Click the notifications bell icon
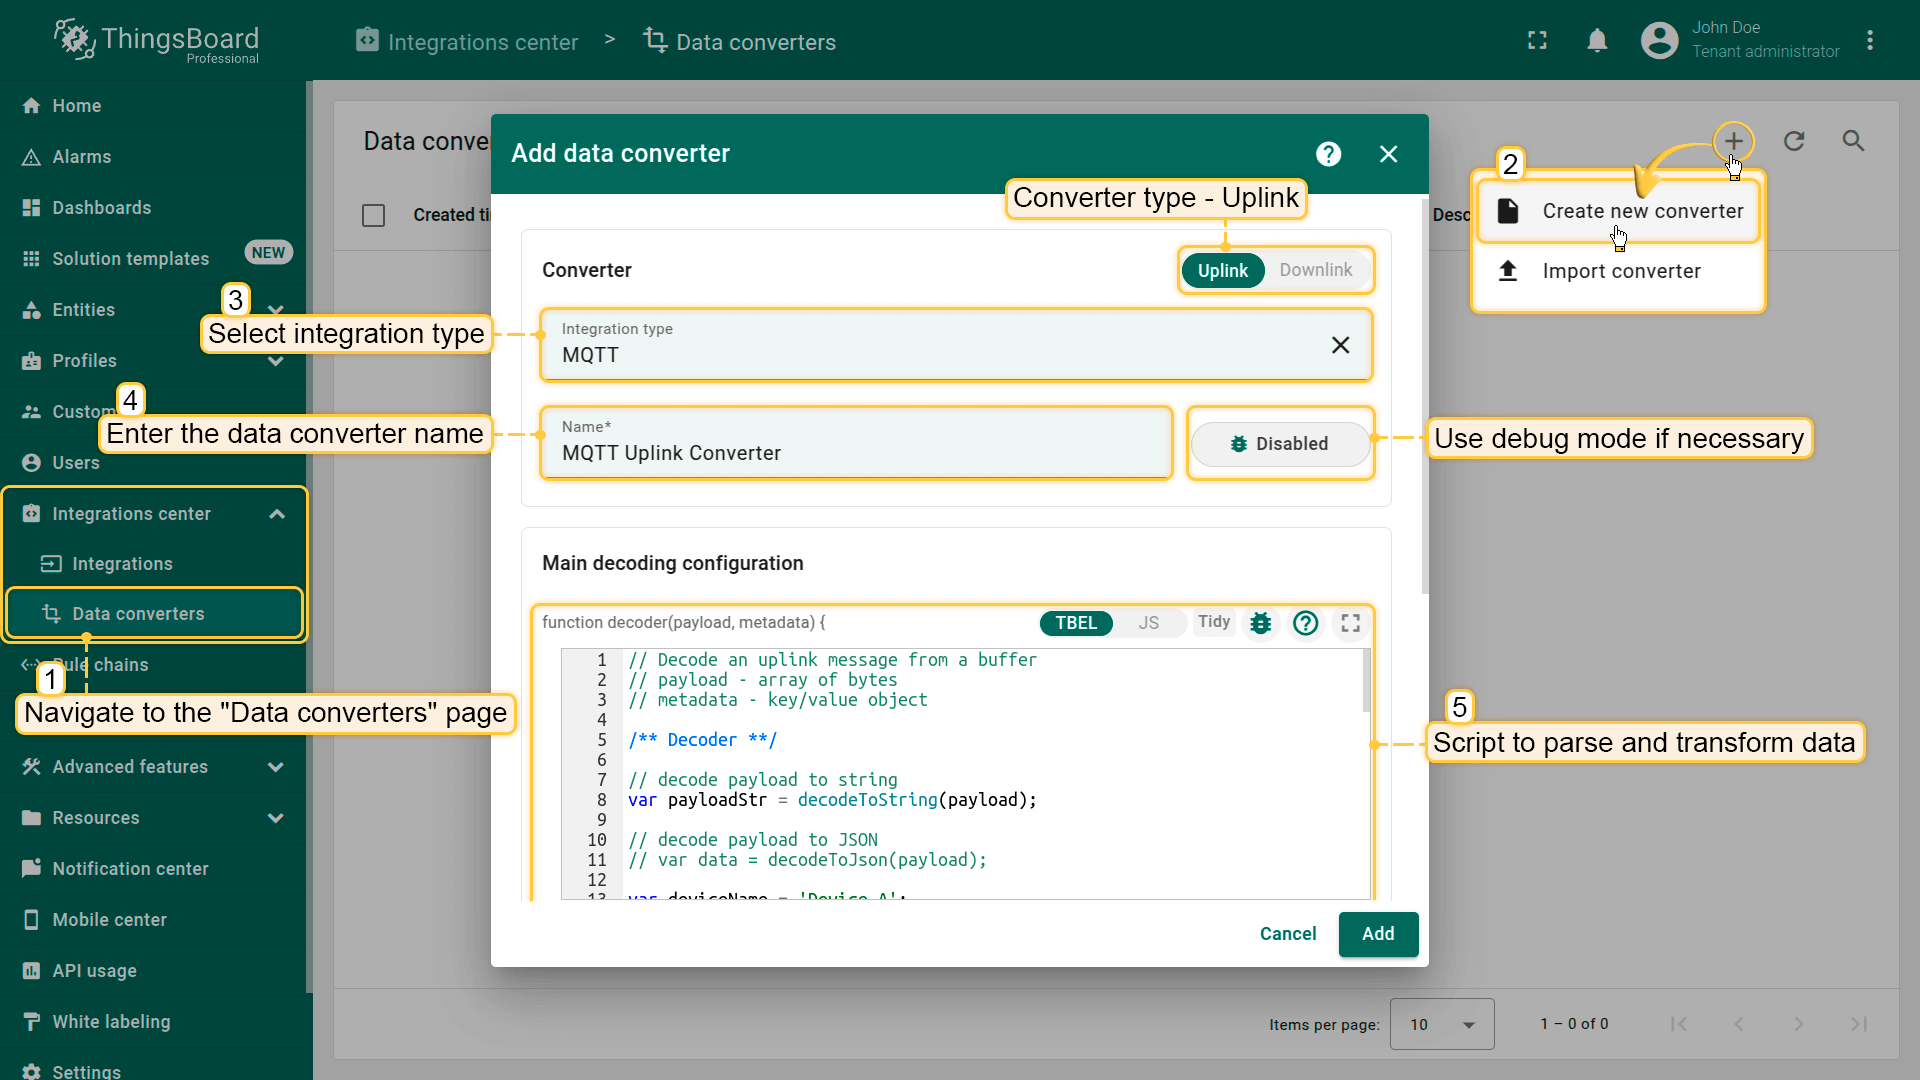Viewport: 1920px width, 1080px height. click(x=1597, y=40)
